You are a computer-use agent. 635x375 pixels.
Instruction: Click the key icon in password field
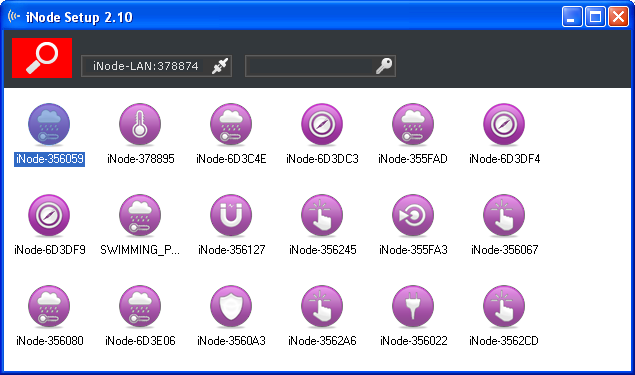(384, 66)
